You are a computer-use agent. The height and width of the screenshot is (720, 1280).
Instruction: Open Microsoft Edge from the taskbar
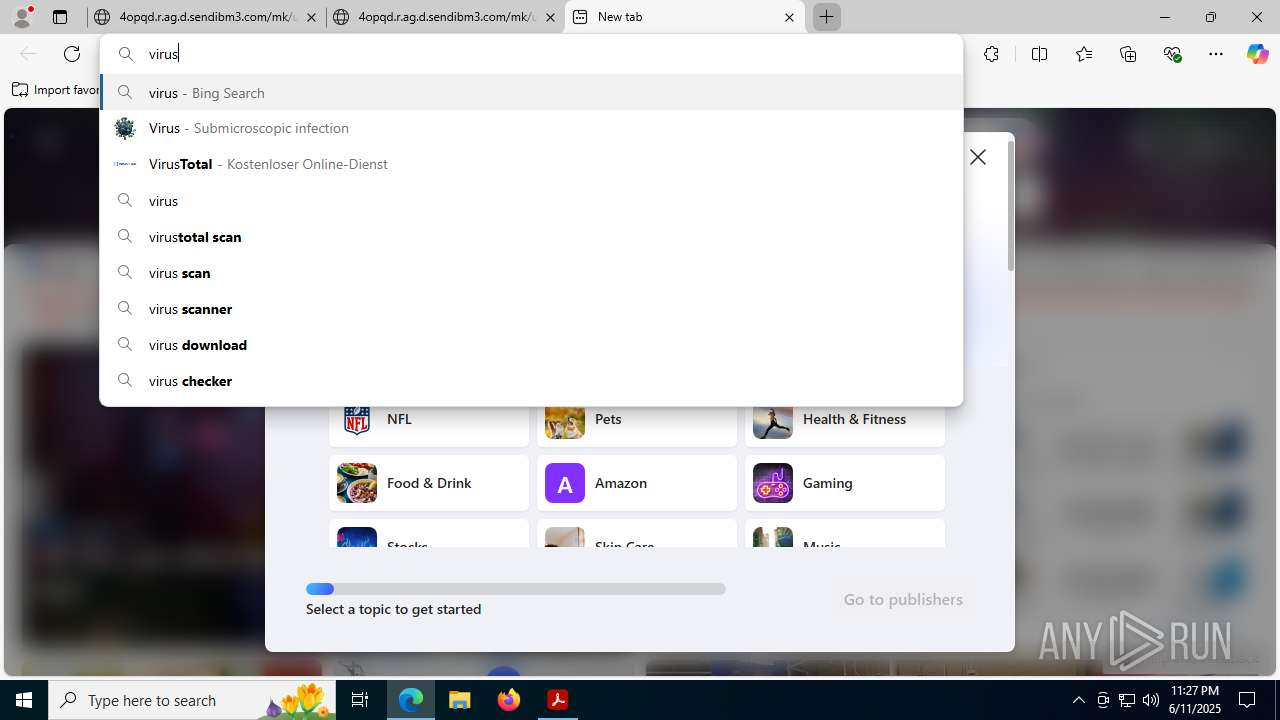click(x=411, y=700)
